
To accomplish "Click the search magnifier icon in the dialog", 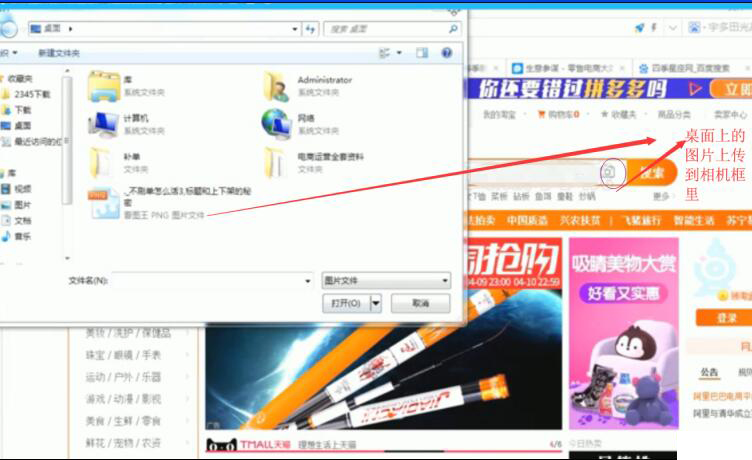I will click(x=452, y=29).
